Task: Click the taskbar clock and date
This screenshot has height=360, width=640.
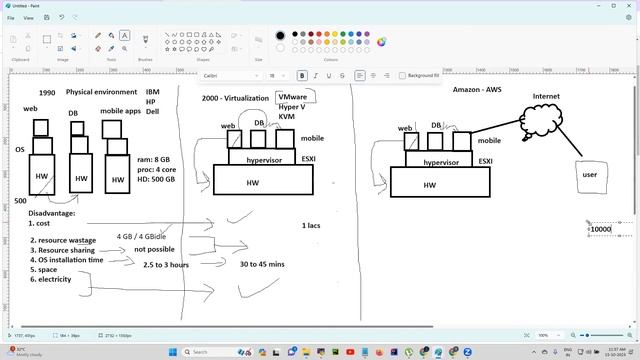Action: [616, 352]
